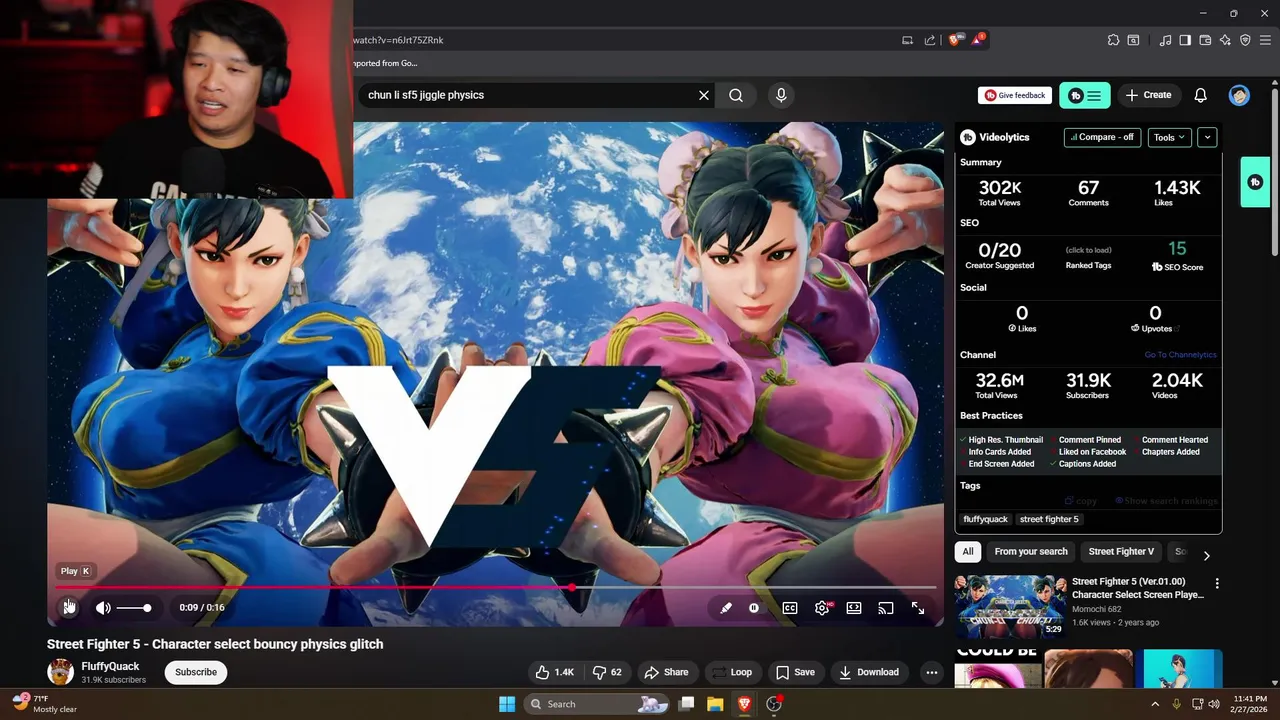Open the browser Extensions puzzle icon
This screenshot has width=1280, height=720.
tap(1113, 40)
